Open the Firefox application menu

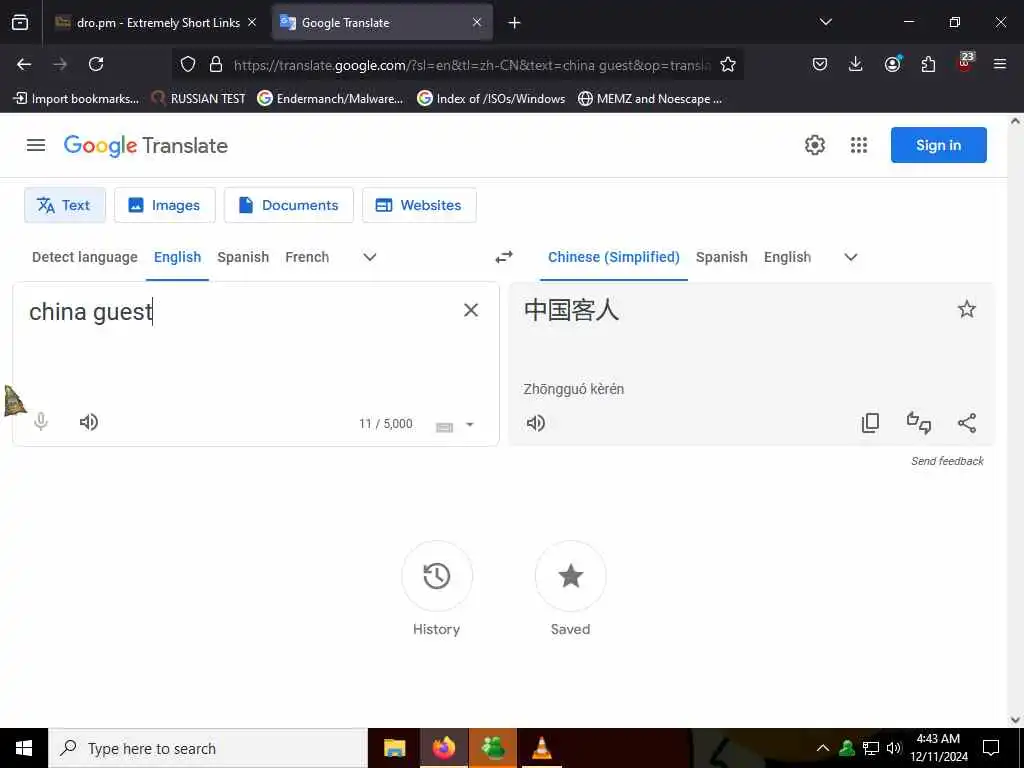point(999,64)
